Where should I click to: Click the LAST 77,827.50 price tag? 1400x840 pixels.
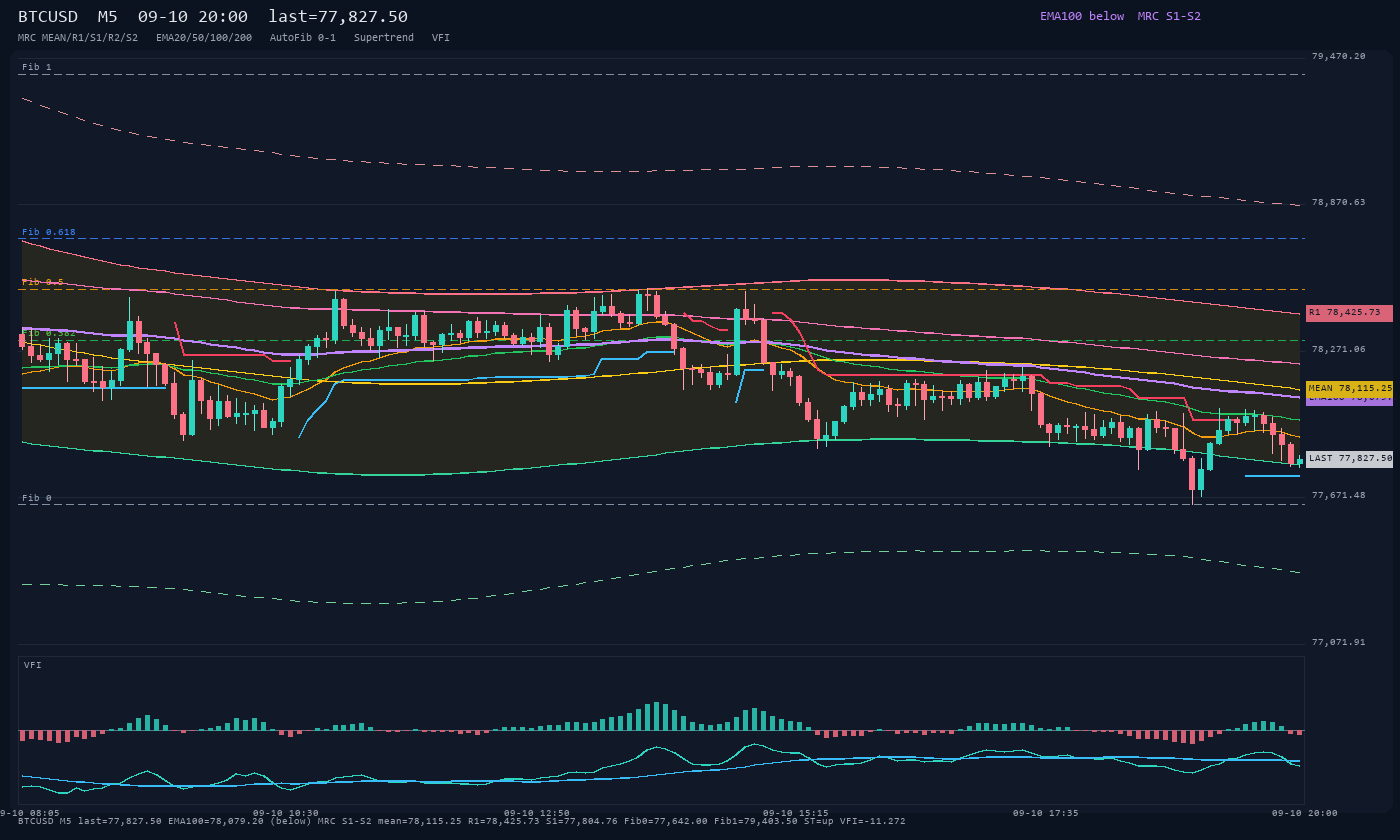[x=1349, y=459]
